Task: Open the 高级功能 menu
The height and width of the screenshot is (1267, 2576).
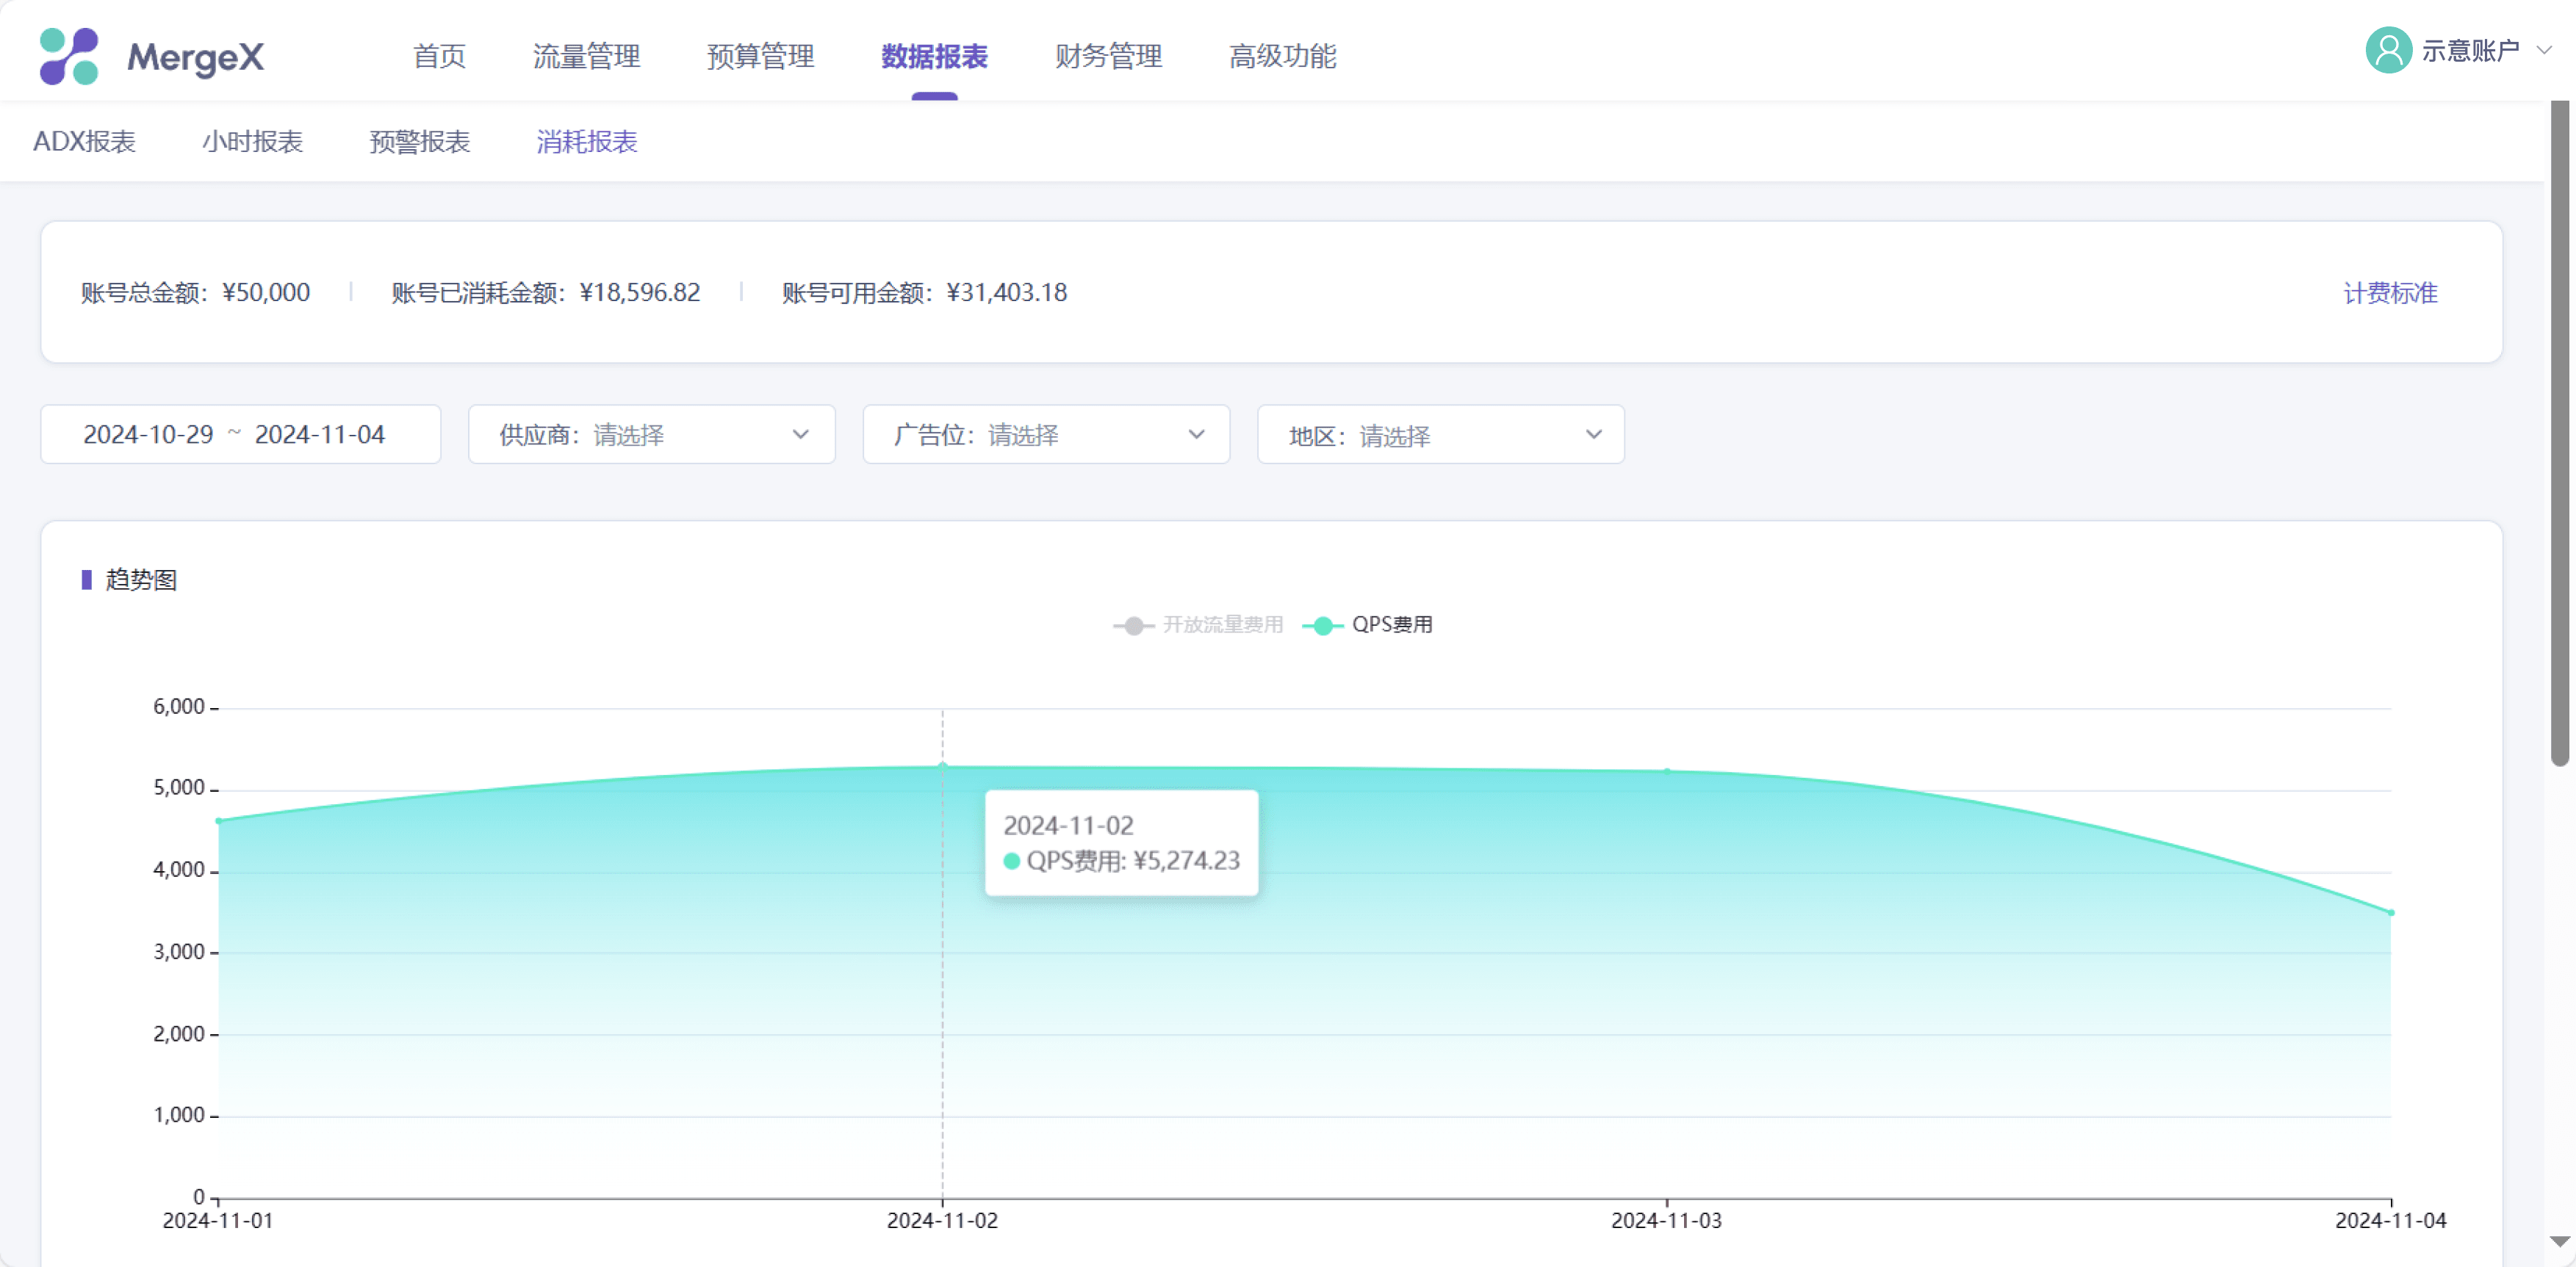Action: (x=1282, y=56)
